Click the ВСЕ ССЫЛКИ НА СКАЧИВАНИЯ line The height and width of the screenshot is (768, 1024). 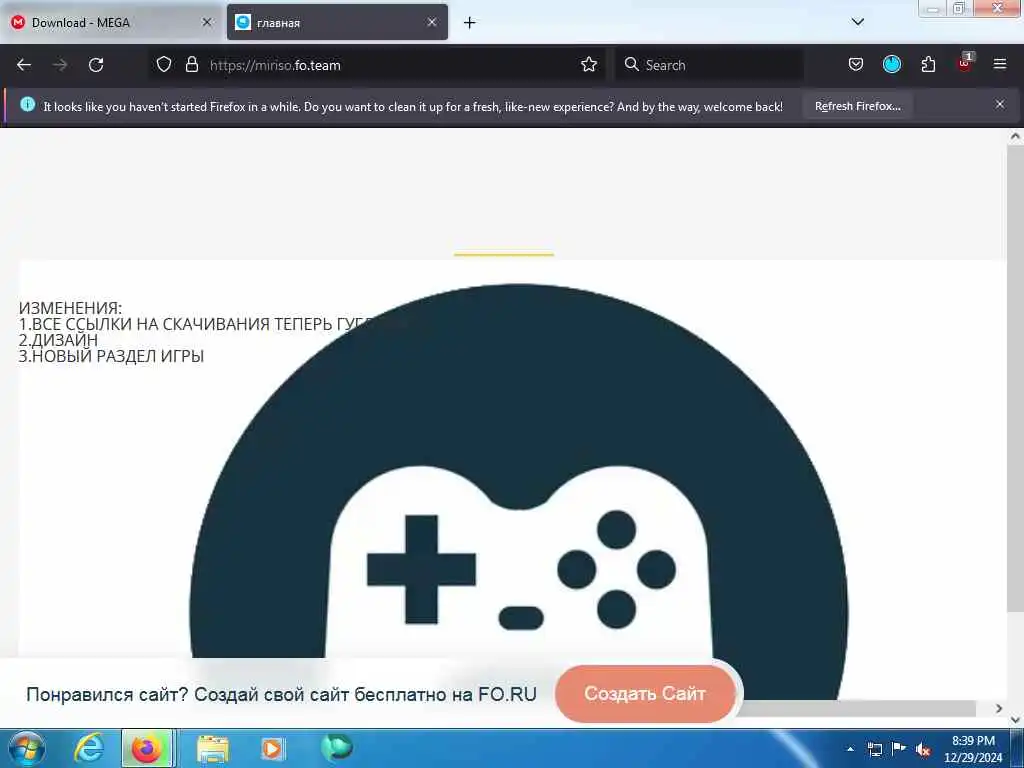coord(196,325)
